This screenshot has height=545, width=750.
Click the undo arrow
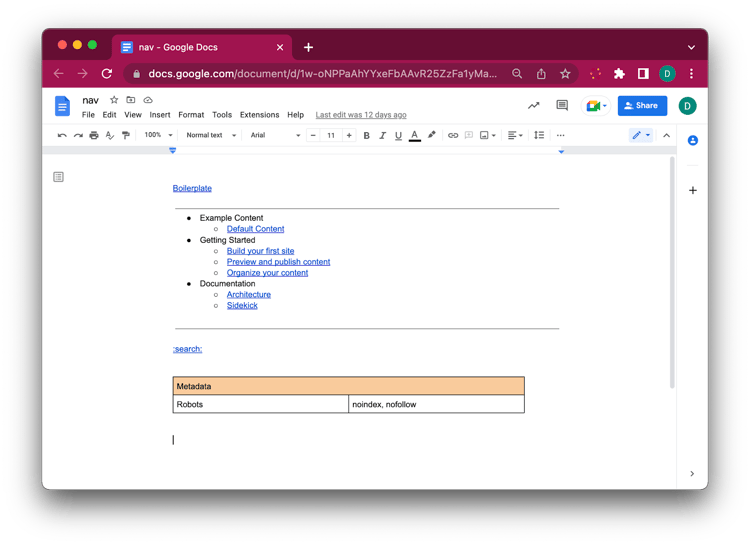(62, 135)
